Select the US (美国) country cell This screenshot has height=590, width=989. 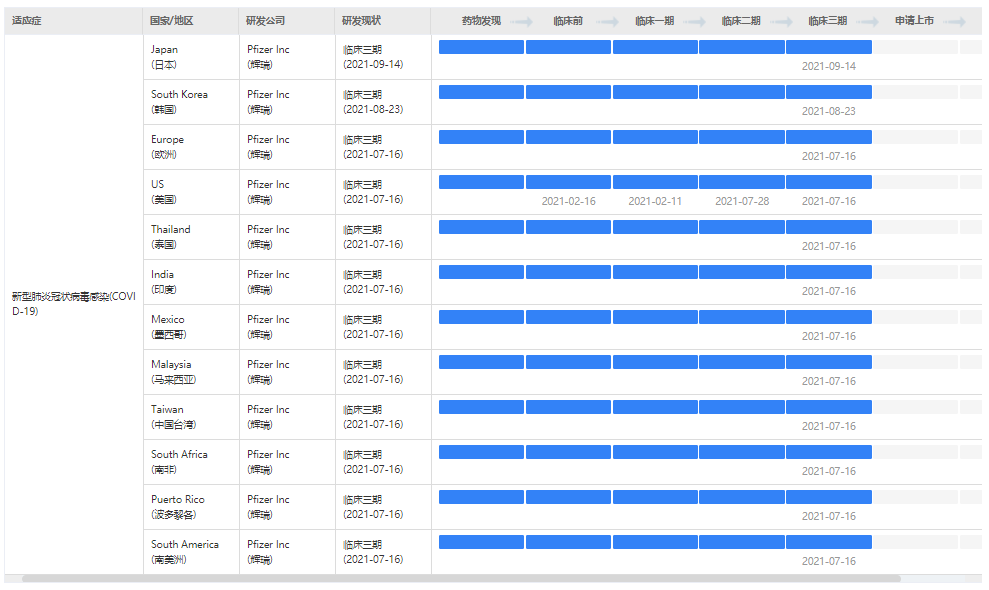point(191,192)
